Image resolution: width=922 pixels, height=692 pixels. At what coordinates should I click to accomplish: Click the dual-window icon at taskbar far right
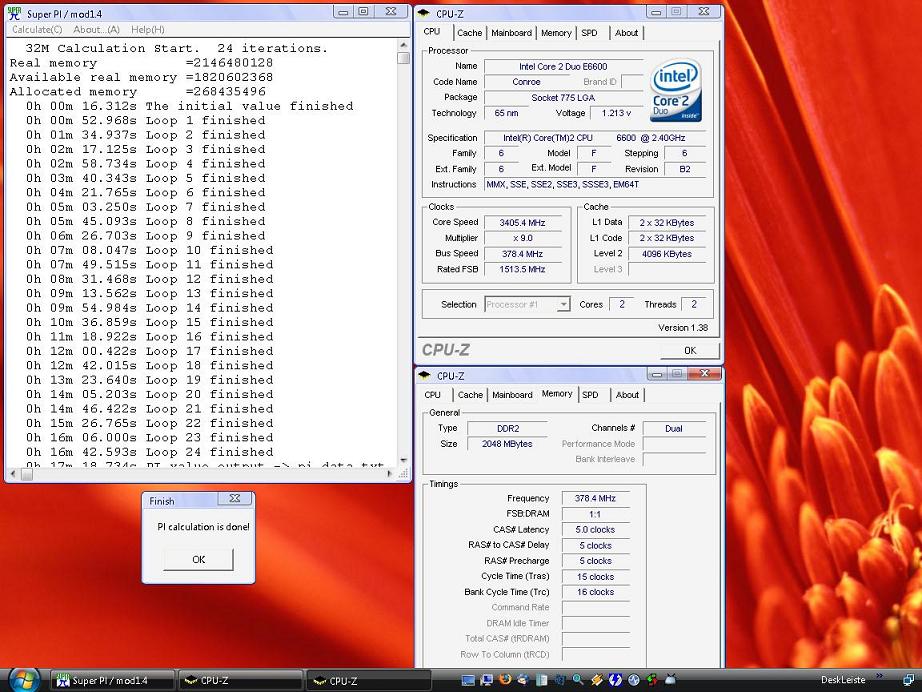coord(909,680)
